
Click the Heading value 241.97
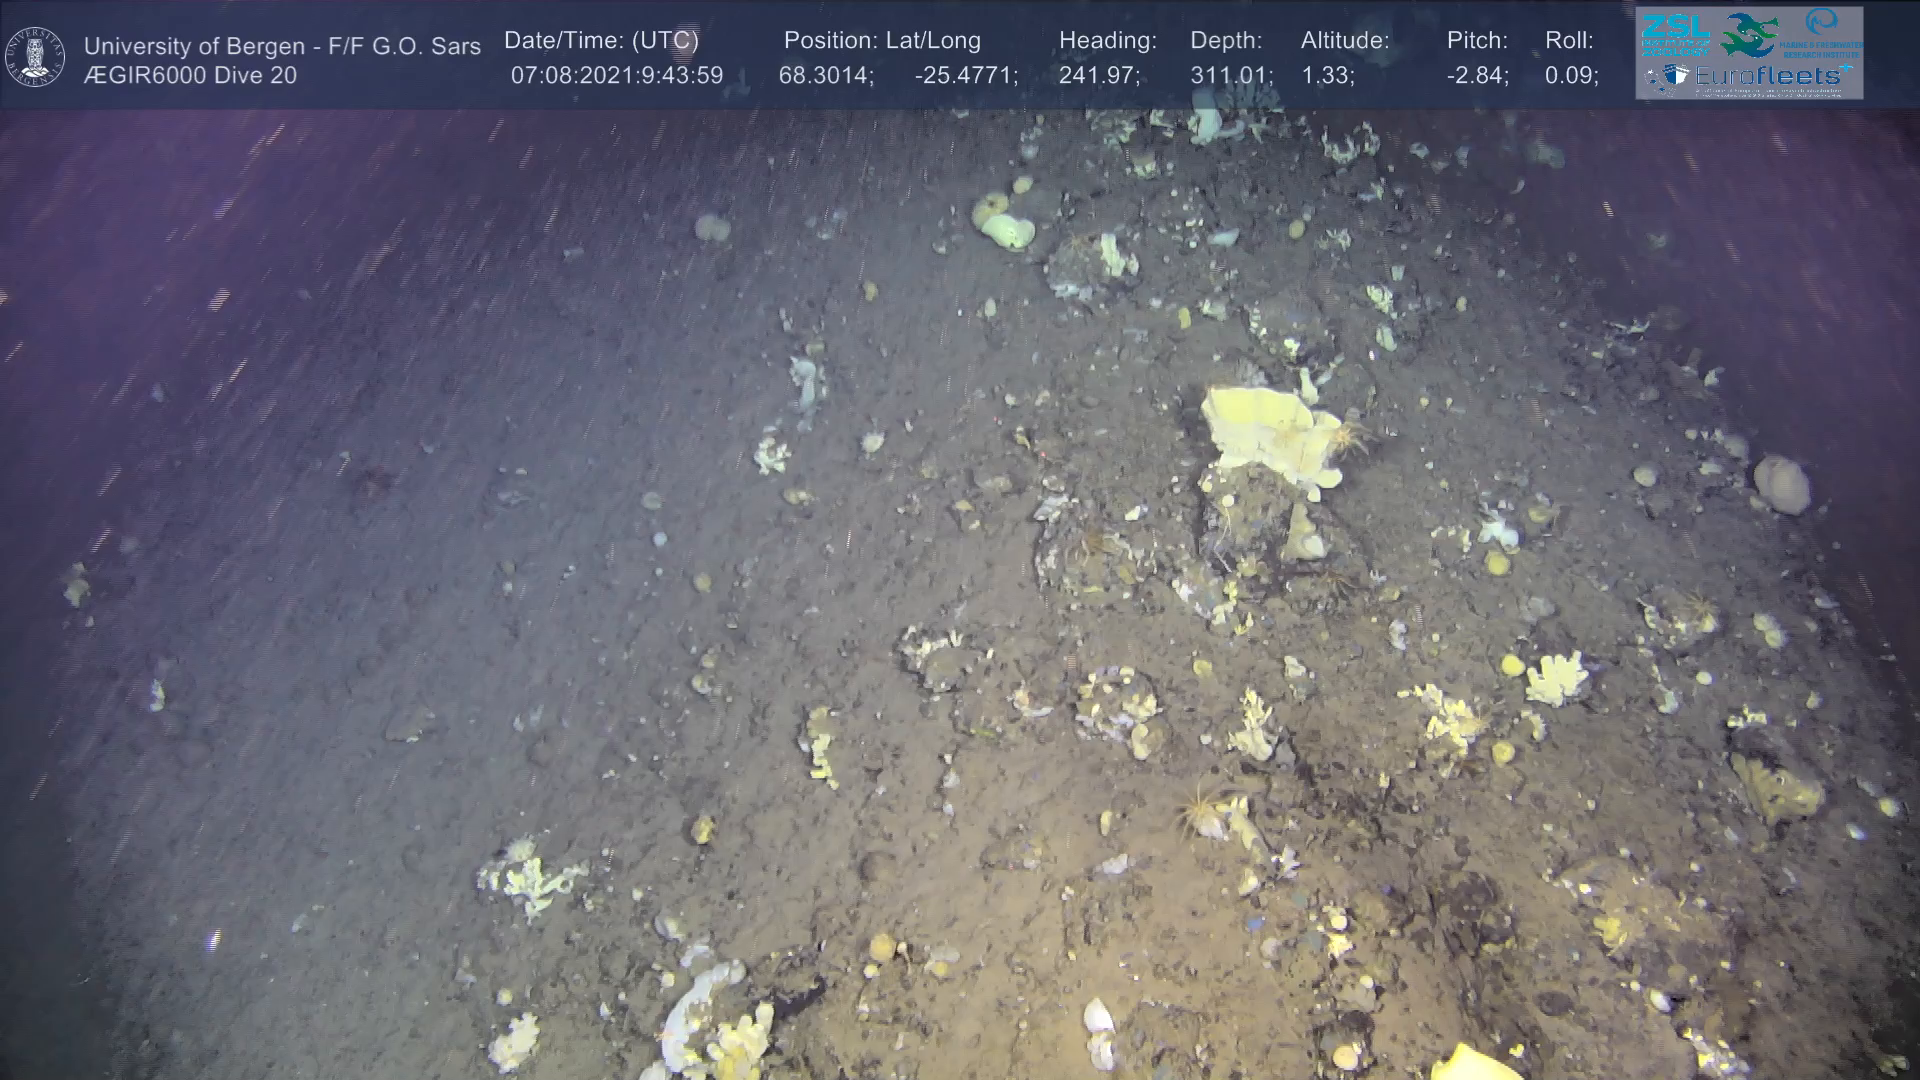click(1098, 76)
